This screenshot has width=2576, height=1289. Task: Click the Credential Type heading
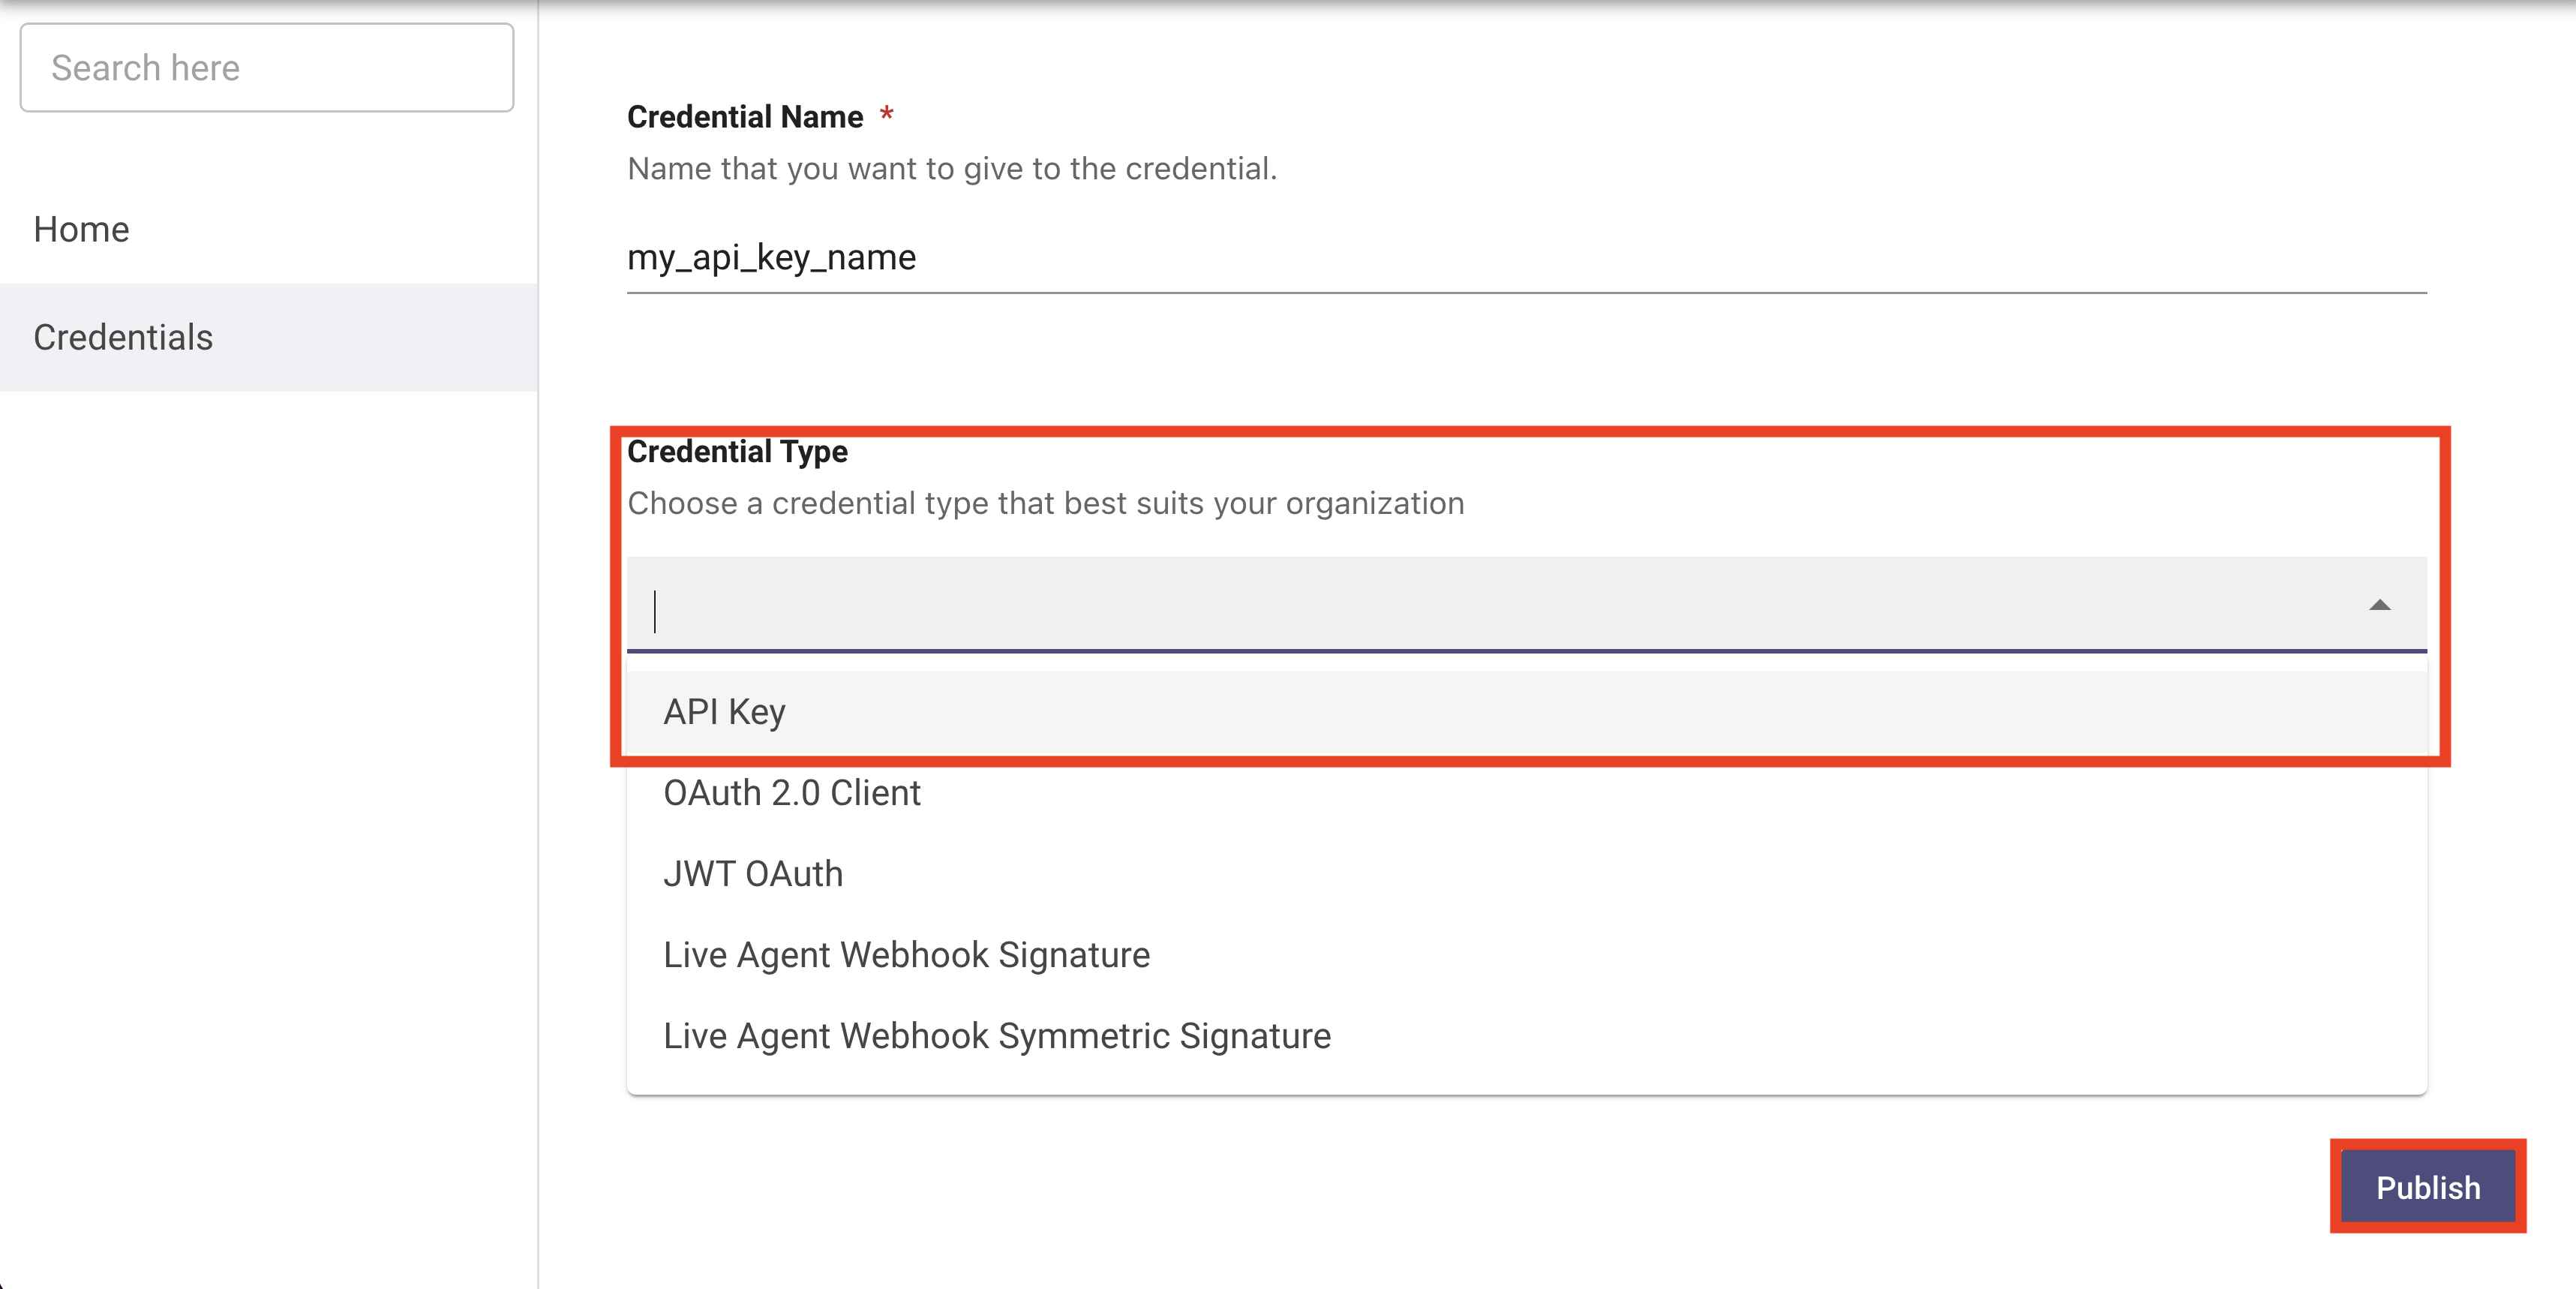coord(738,452)
